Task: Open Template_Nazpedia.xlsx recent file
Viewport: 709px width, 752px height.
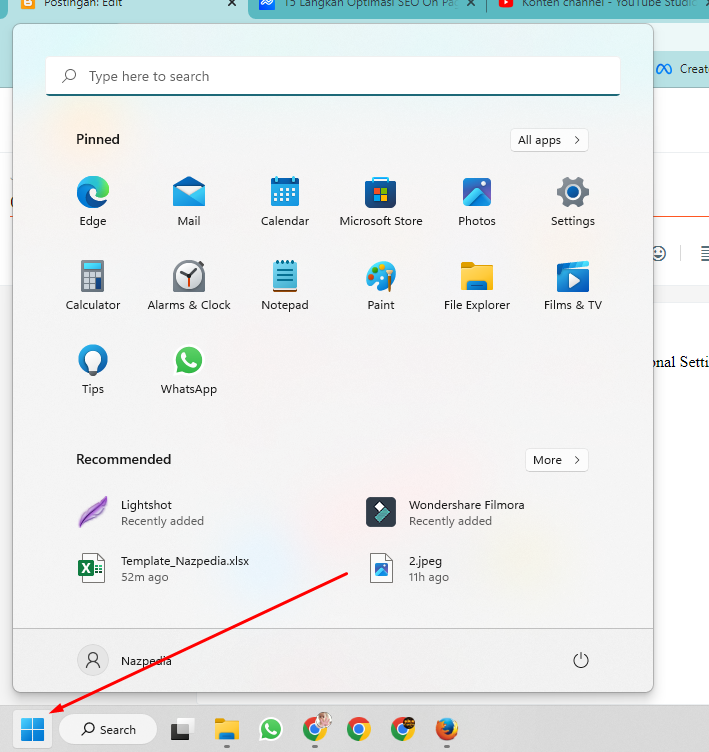Action: click(163, 568)
